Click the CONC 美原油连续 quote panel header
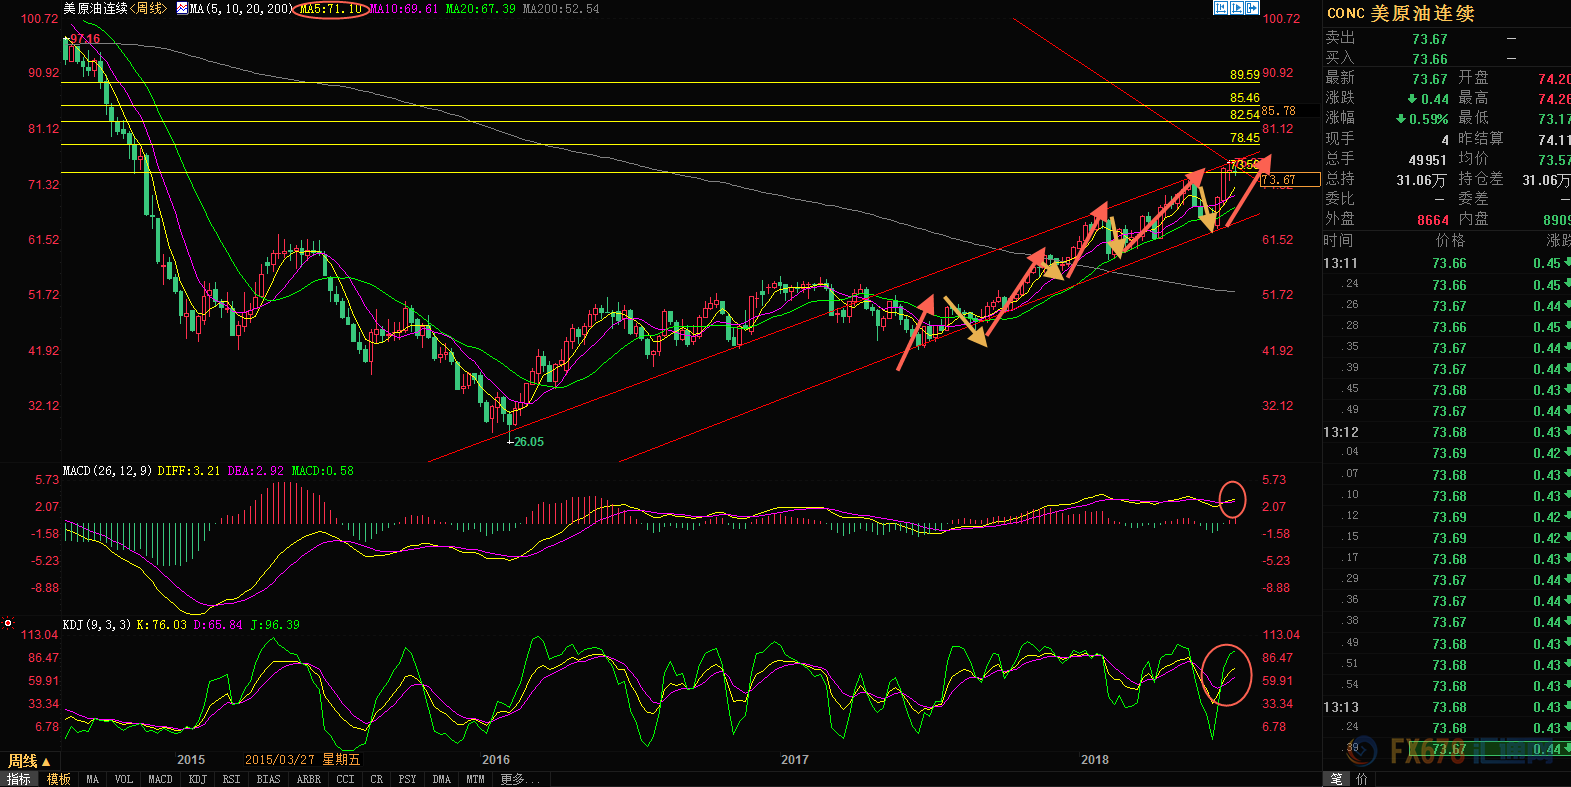 (1400, 13)
